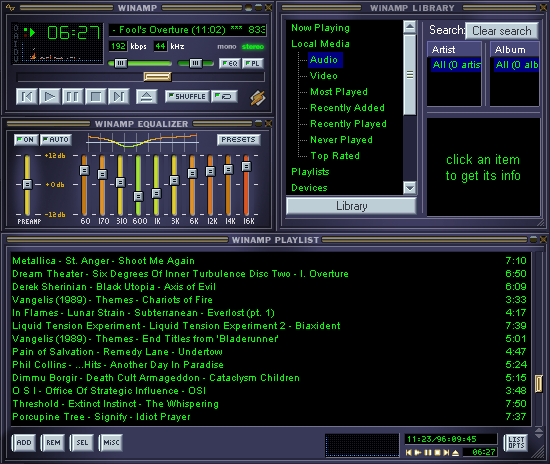Screen dimensions: 550x464
Task: Toggle the Repeat button
Action: click(x=224, y=96)
